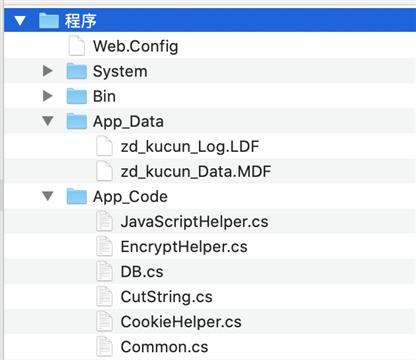Screen dimensions: 416x360
Task: Expand the System folder
Action: [x=48, y=71]
